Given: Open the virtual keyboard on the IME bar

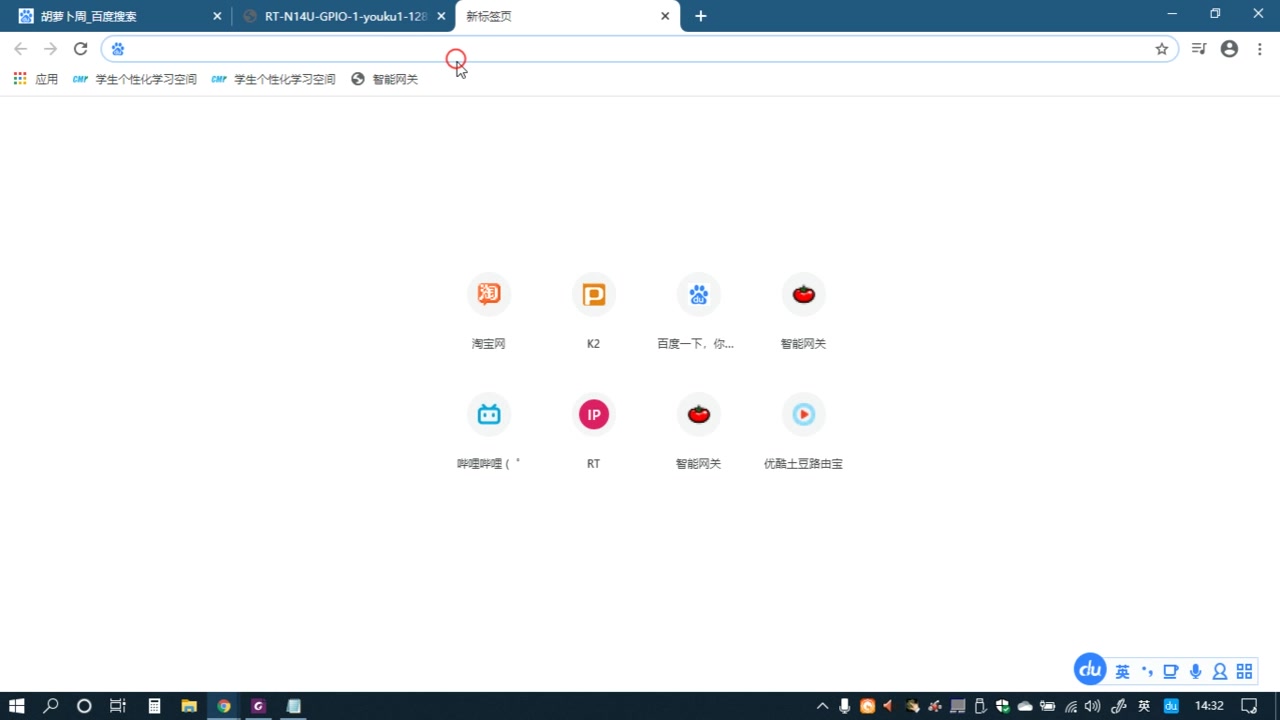Looking at the screenshot, I should [1169, 671].
